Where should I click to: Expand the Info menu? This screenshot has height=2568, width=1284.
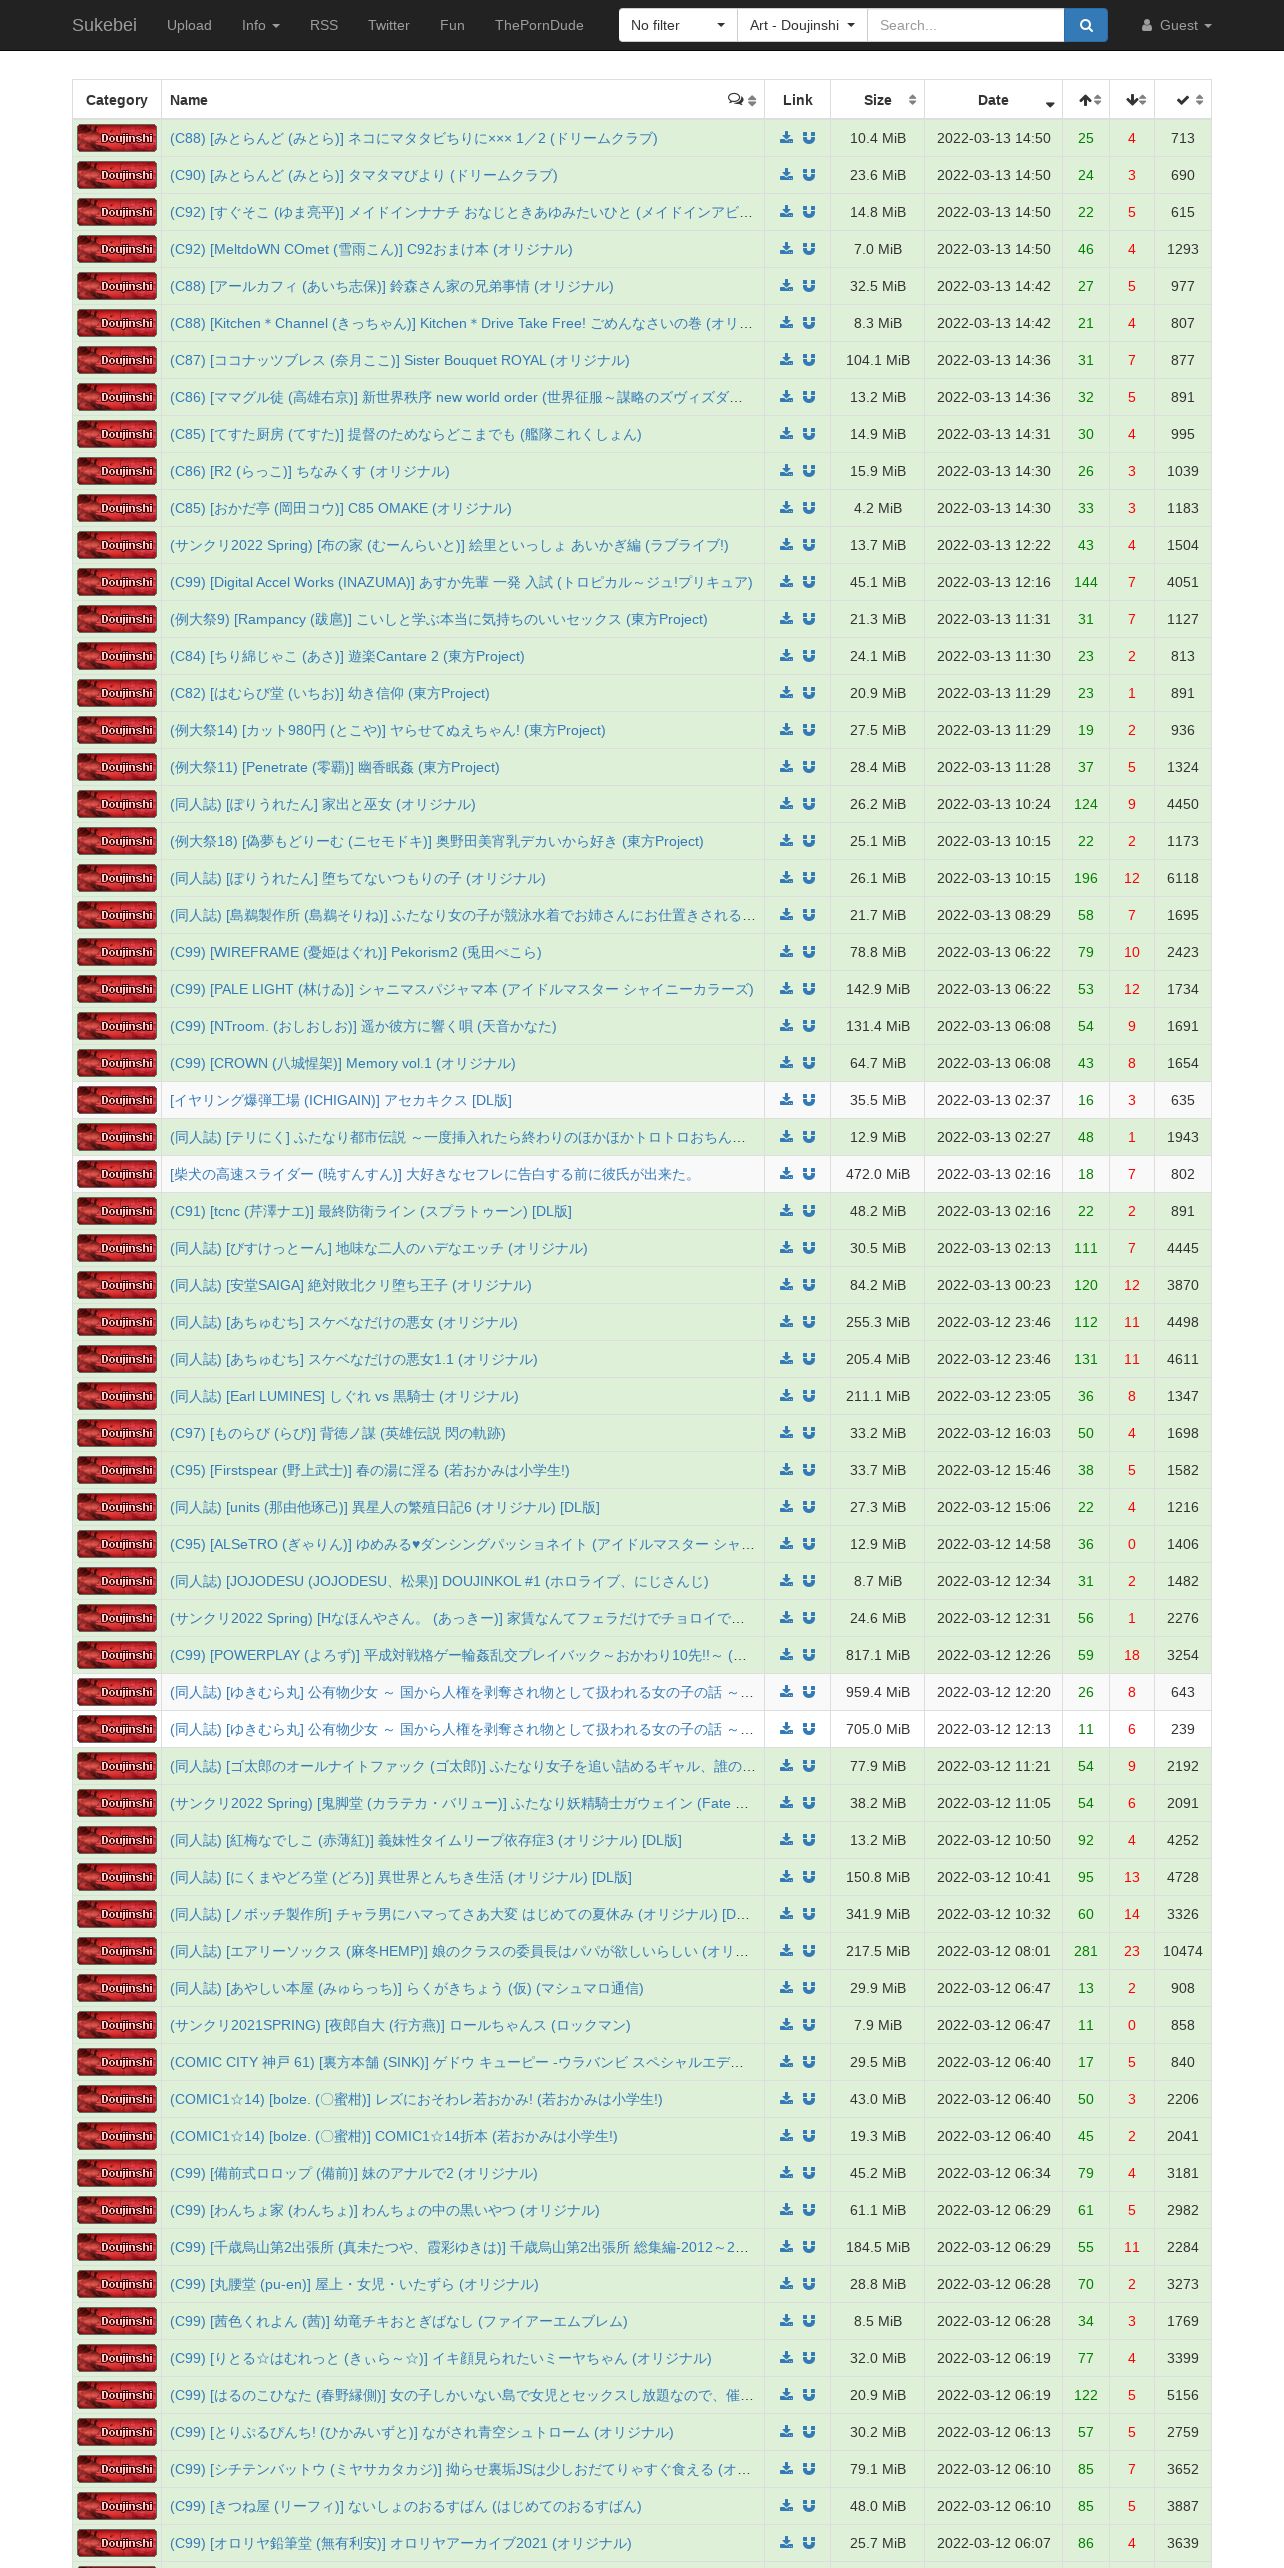261,25
